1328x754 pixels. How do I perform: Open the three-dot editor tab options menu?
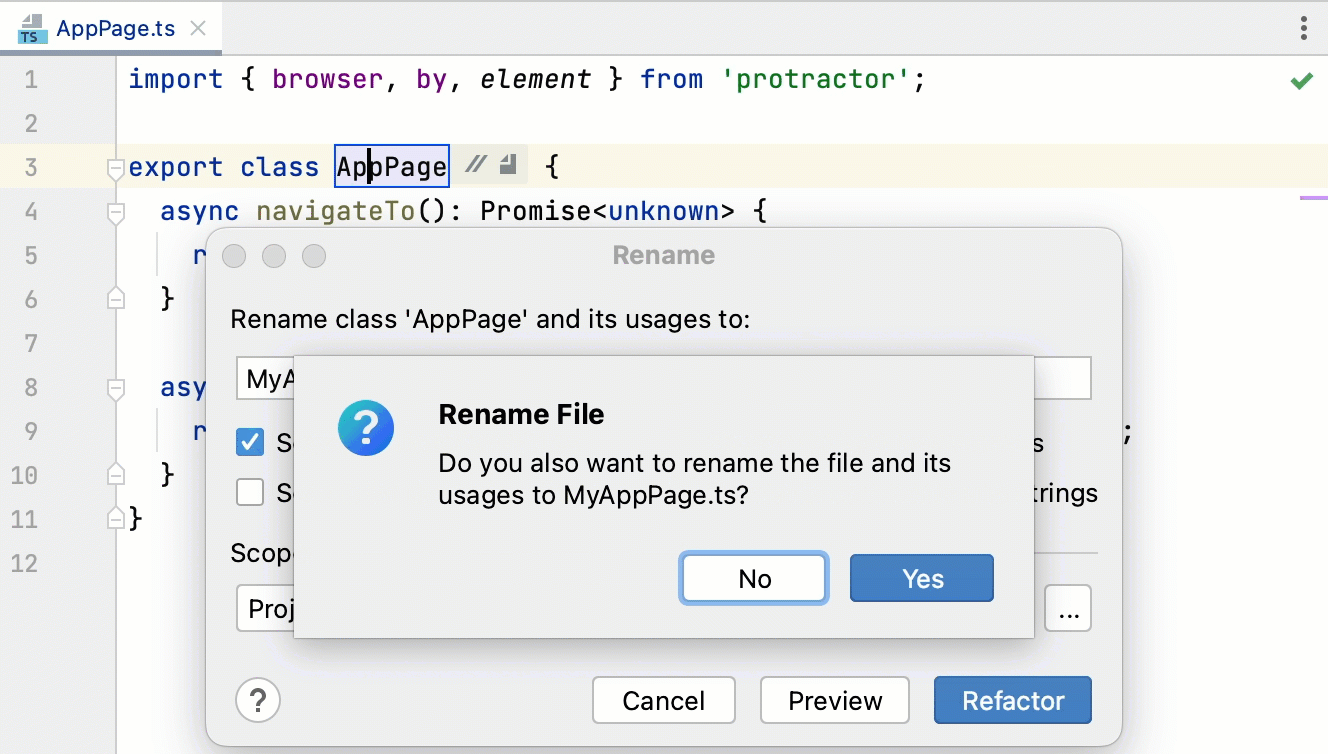(x=1303, y=28)
